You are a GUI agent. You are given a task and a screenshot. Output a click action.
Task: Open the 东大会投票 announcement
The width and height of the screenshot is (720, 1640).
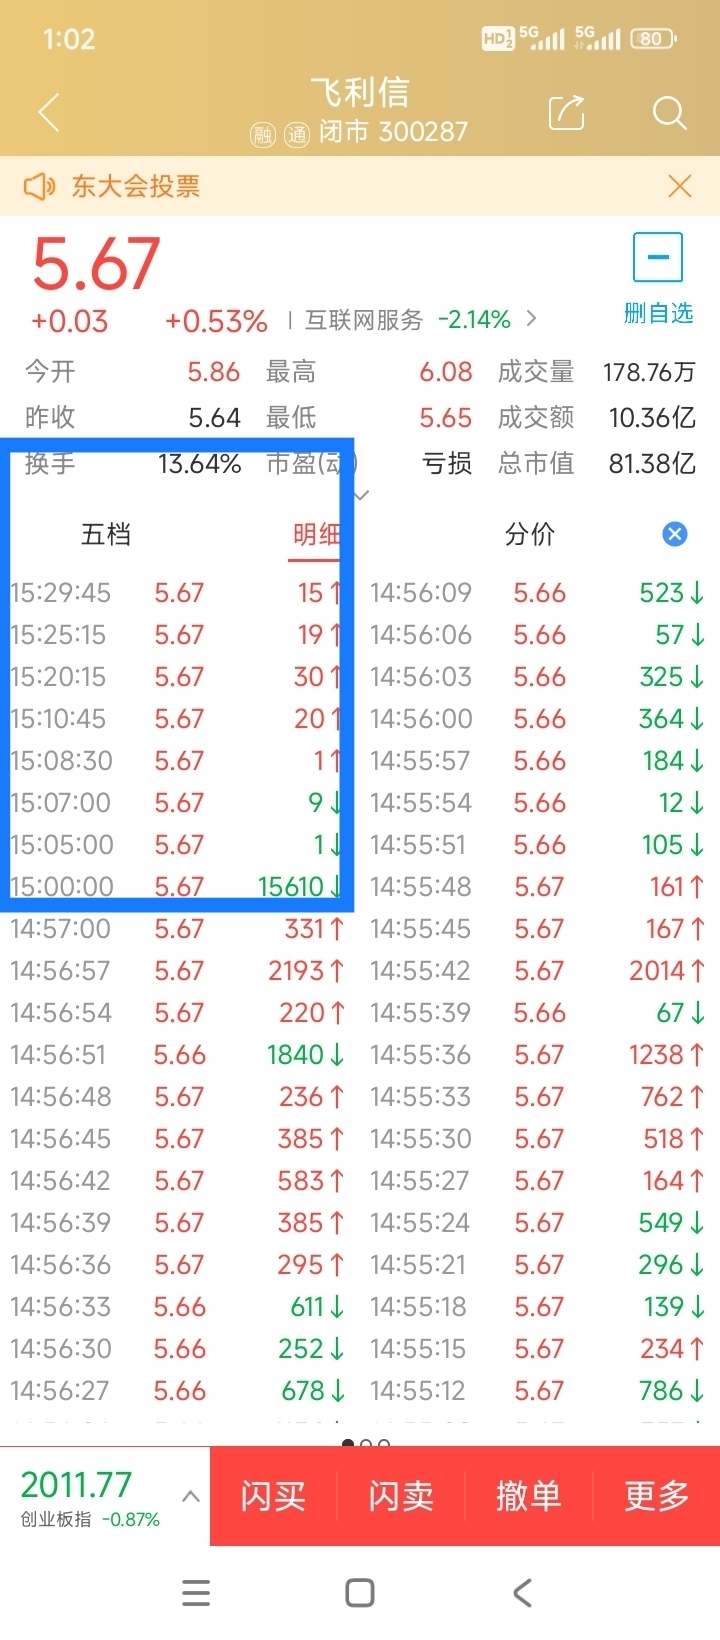point(136,186)
